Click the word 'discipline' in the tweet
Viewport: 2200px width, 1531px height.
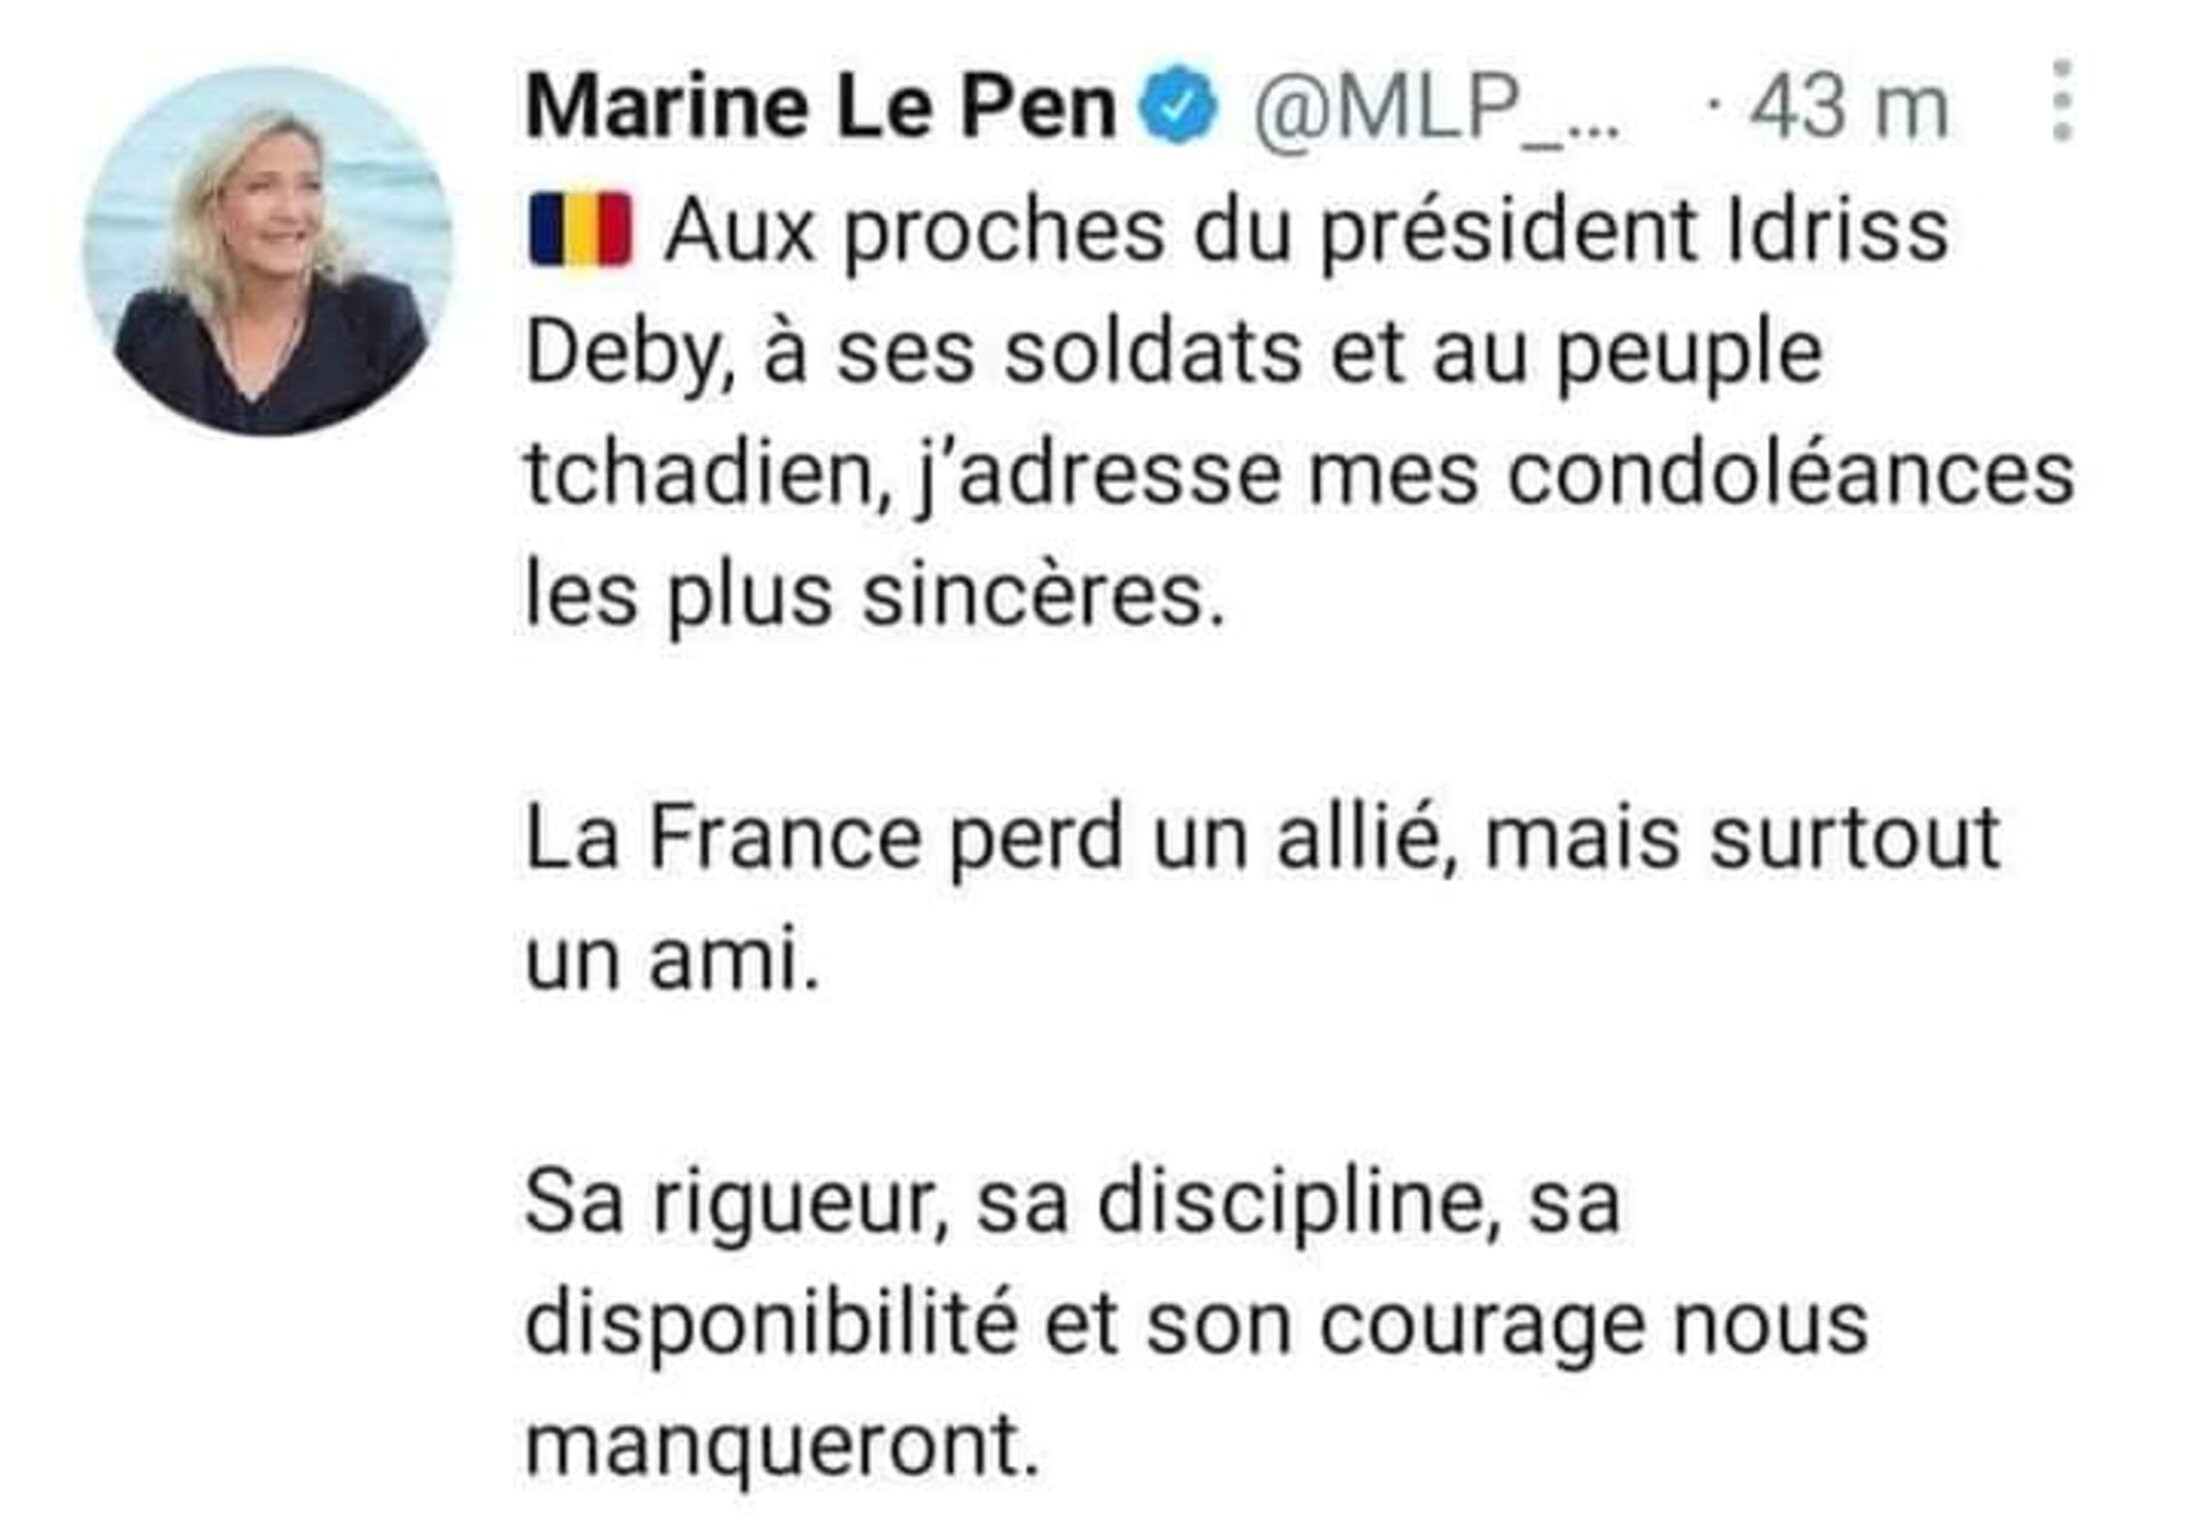(1298, 1204)
